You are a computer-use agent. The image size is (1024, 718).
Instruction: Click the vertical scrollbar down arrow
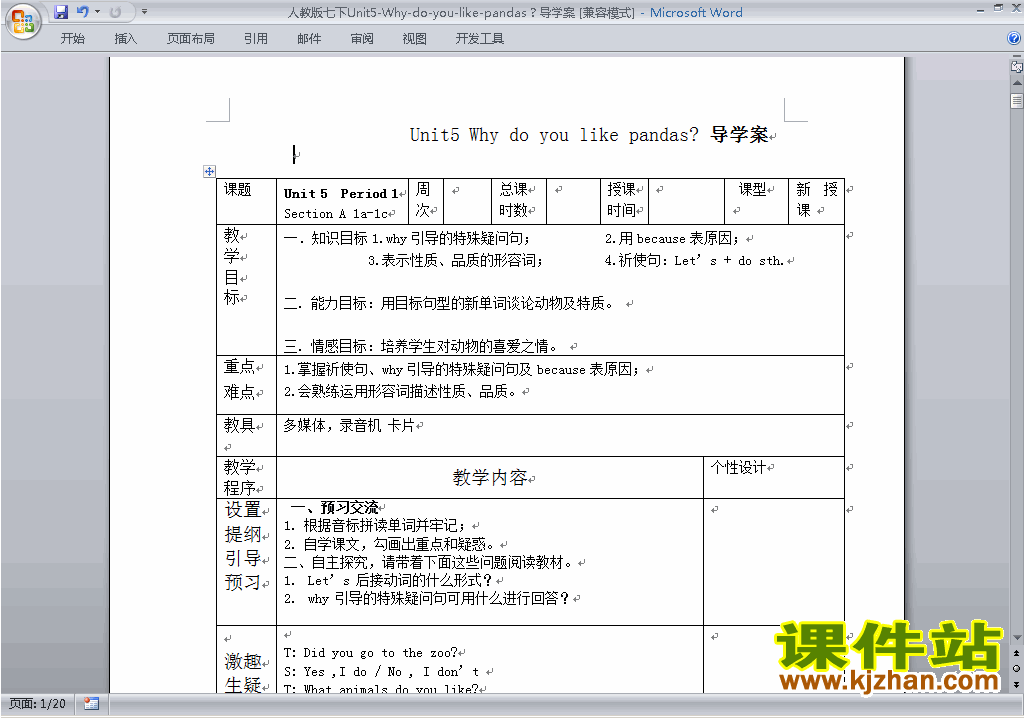click(1016, 638)
